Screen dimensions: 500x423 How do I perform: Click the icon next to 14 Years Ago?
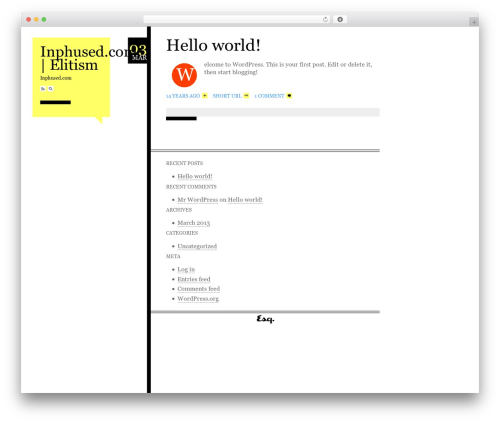(x=205, y=96)
